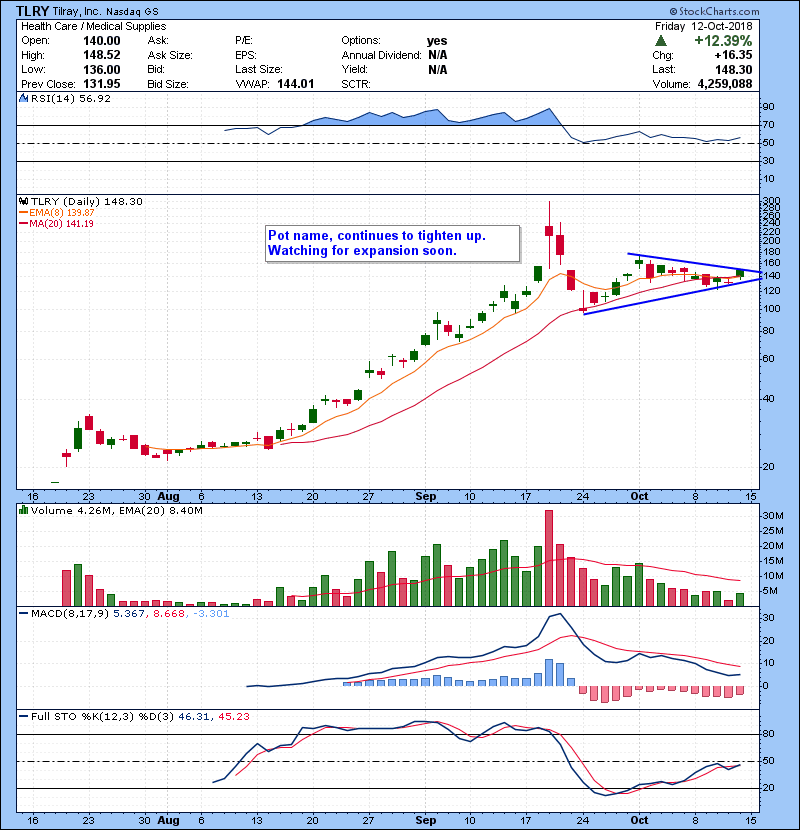The height and width of the screenshot is (830, 800).
Task: Click the MACD histogram value -3.301
Action: 210,614
